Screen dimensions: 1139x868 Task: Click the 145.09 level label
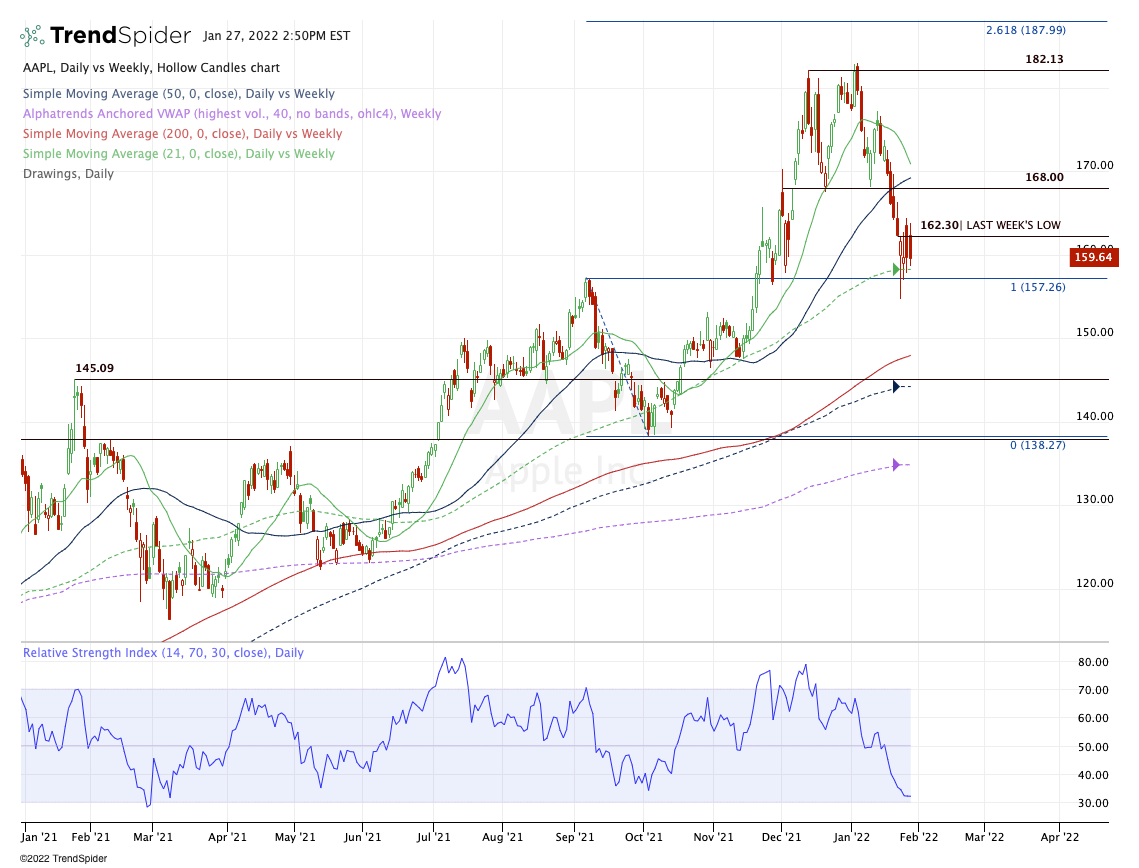(94, 368)
